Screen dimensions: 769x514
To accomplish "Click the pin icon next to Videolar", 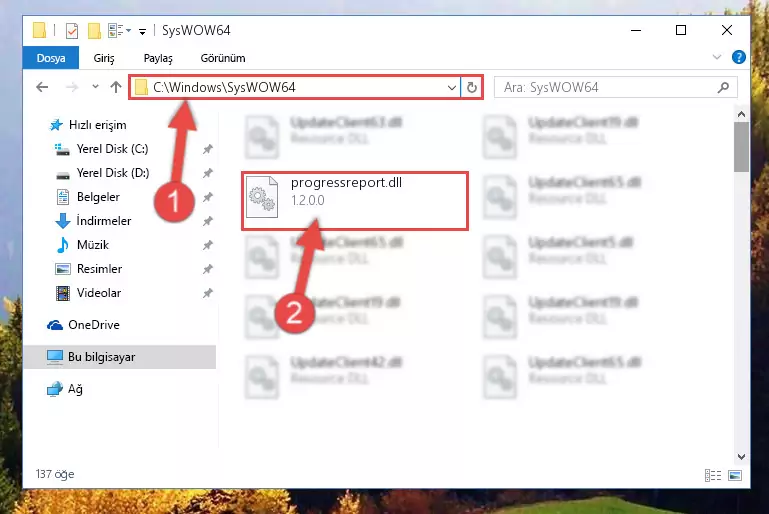I will [208, 293].
